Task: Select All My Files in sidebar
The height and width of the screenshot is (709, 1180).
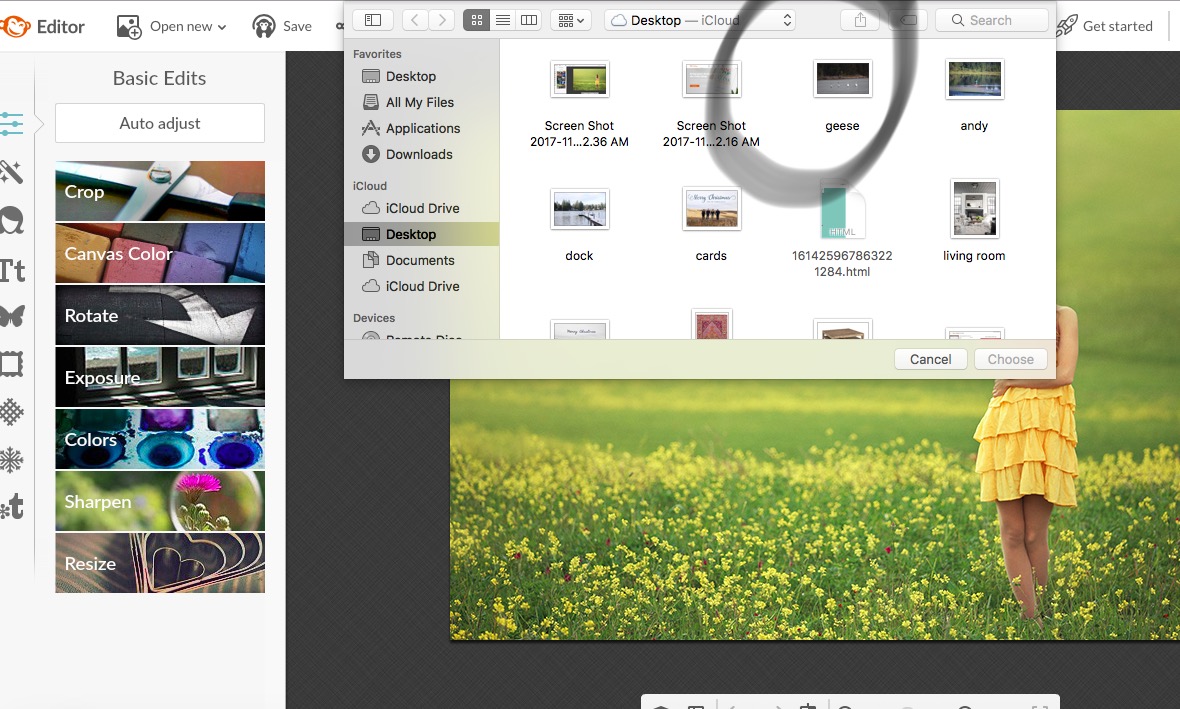Action: click(x=421, y=102)
